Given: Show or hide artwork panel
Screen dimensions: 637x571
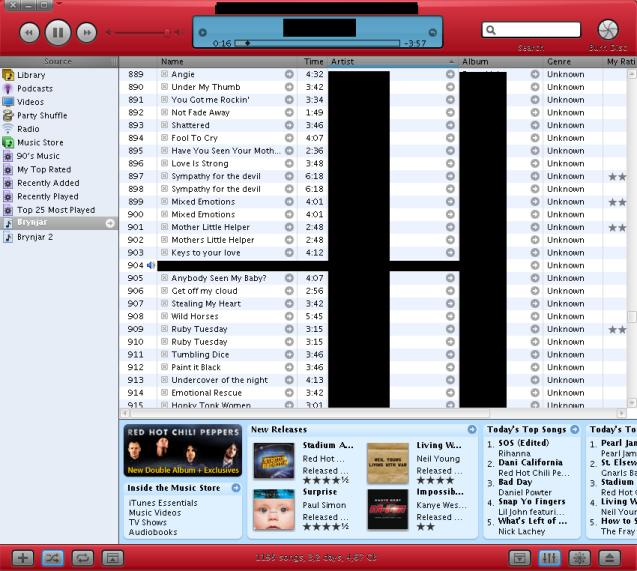Looking at the screenshot, I should pos(113,558).
